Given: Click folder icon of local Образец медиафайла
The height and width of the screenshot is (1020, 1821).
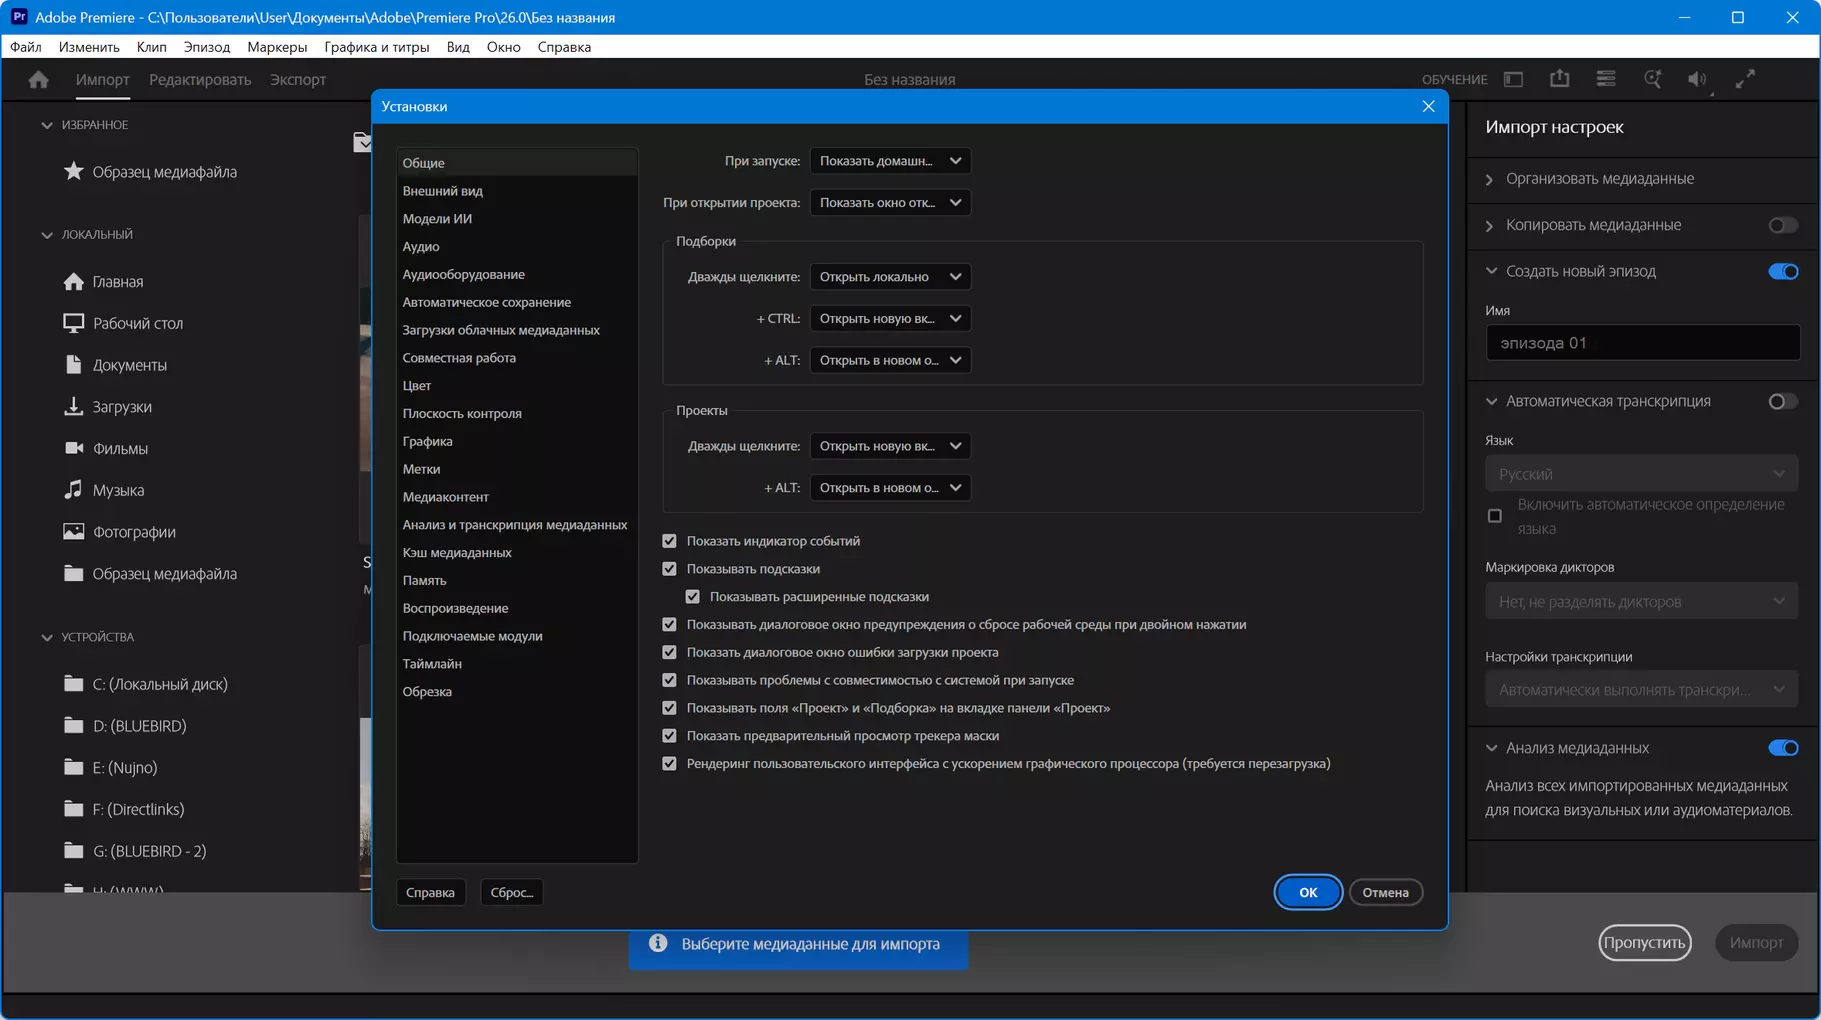Looking at the screenshot, I should tap(73, 573).
